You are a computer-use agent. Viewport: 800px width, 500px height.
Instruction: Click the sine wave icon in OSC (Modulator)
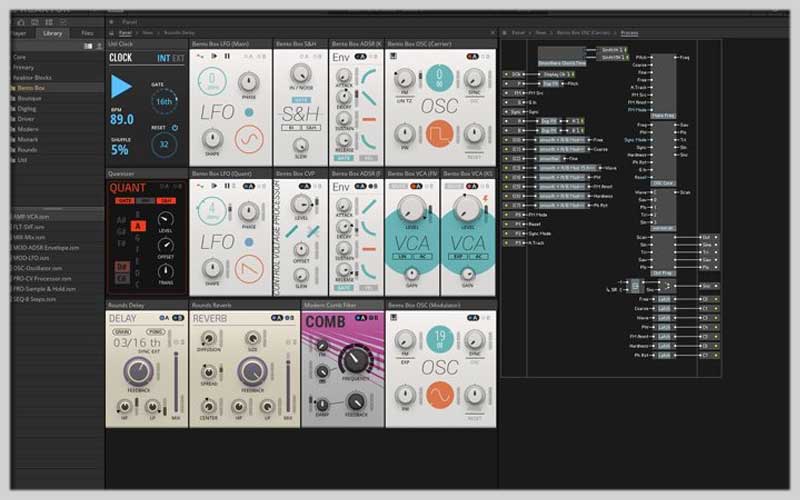(x=440, y=395)
